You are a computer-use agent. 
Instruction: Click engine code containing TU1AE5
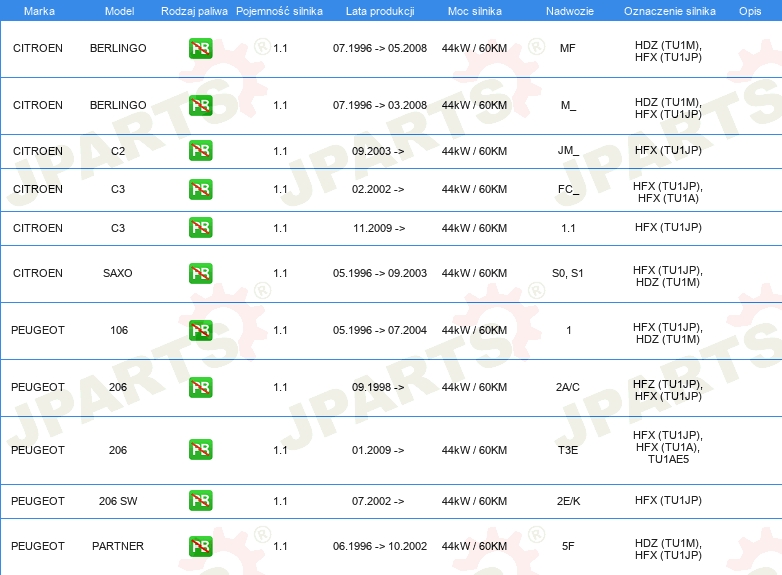click(x=668, y=447)
